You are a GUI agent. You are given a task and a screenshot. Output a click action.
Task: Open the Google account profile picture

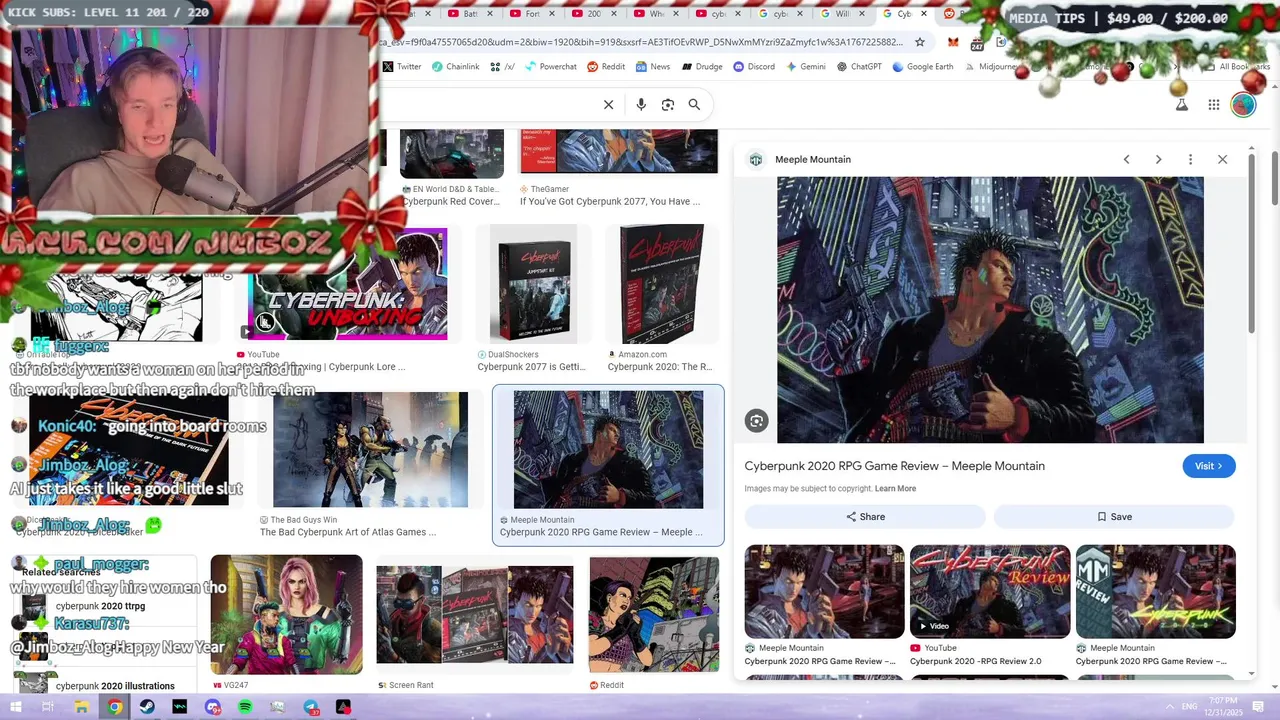[x=1243, y=105]
